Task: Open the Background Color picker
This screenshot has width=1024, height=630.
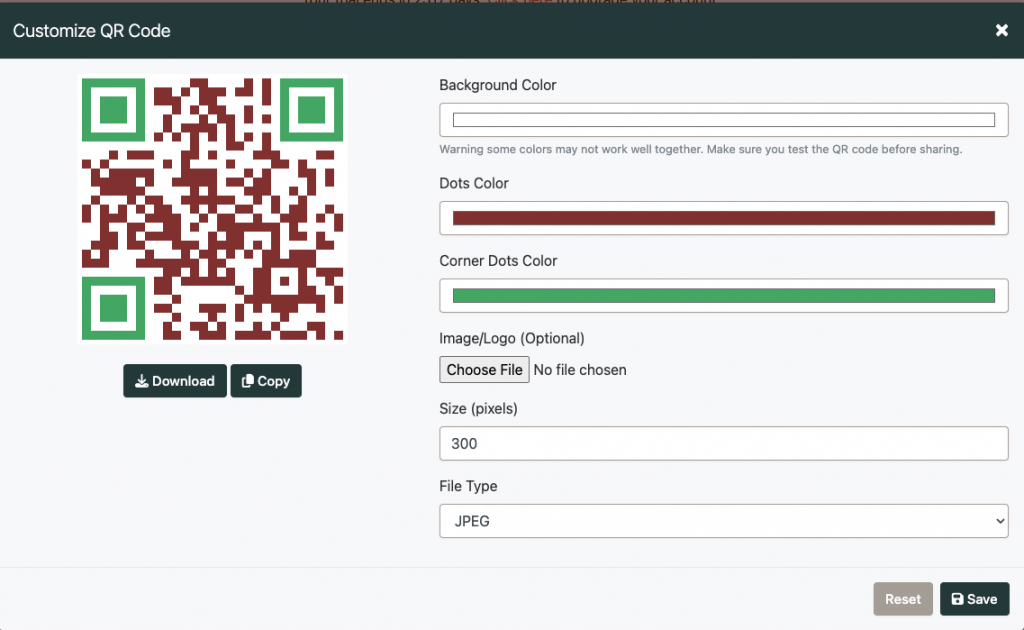Action: pyautogui.click(x=724, y=119)
